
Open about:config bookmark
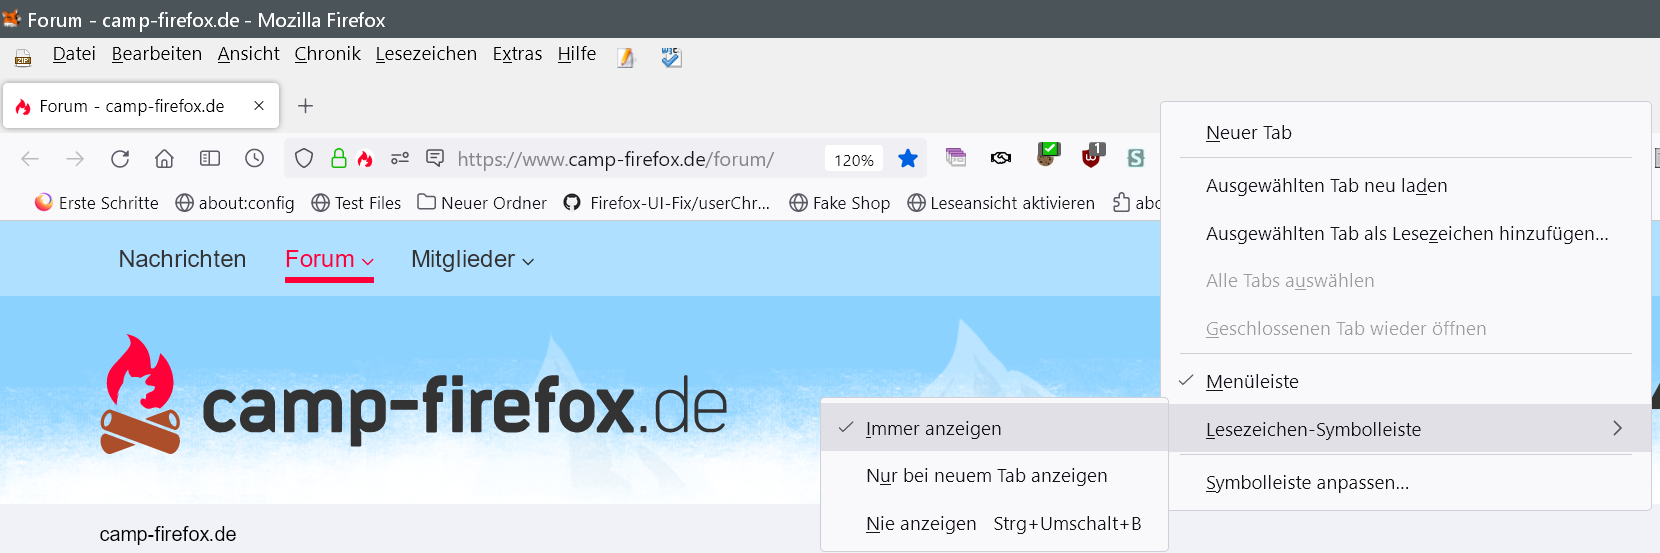(x=235, y=203)
